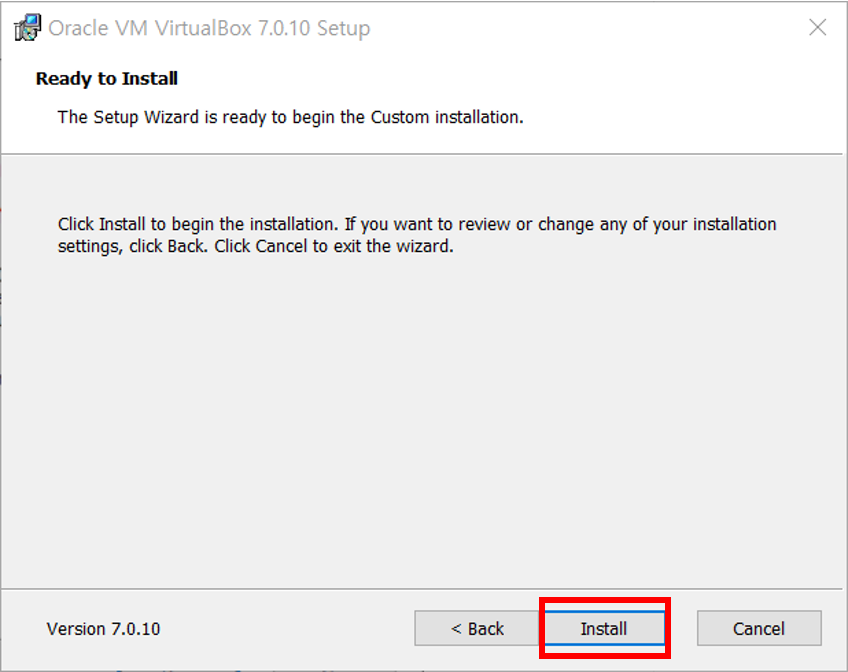Click the VirtualBox installer icon in title bar
848x672 pixels.
(x=27, y=28)
